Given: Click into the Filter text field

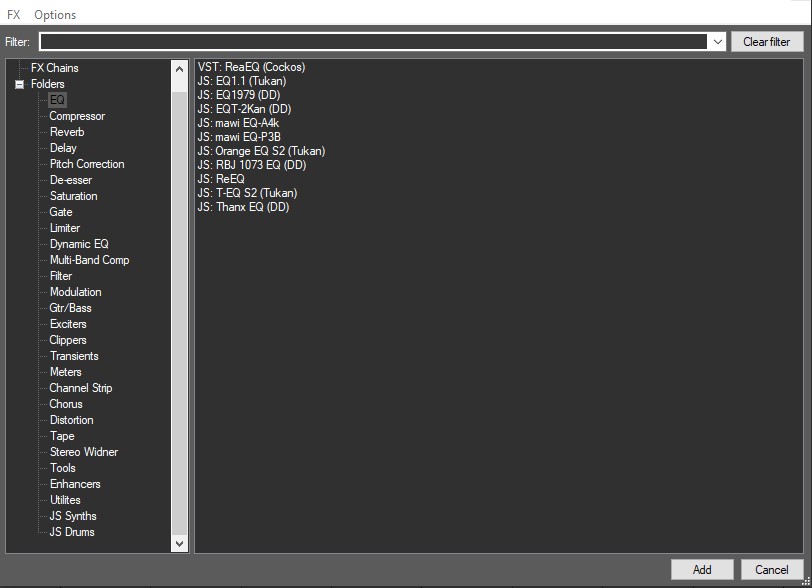Looking at the screenshot, I should click(x=373, y=41).
